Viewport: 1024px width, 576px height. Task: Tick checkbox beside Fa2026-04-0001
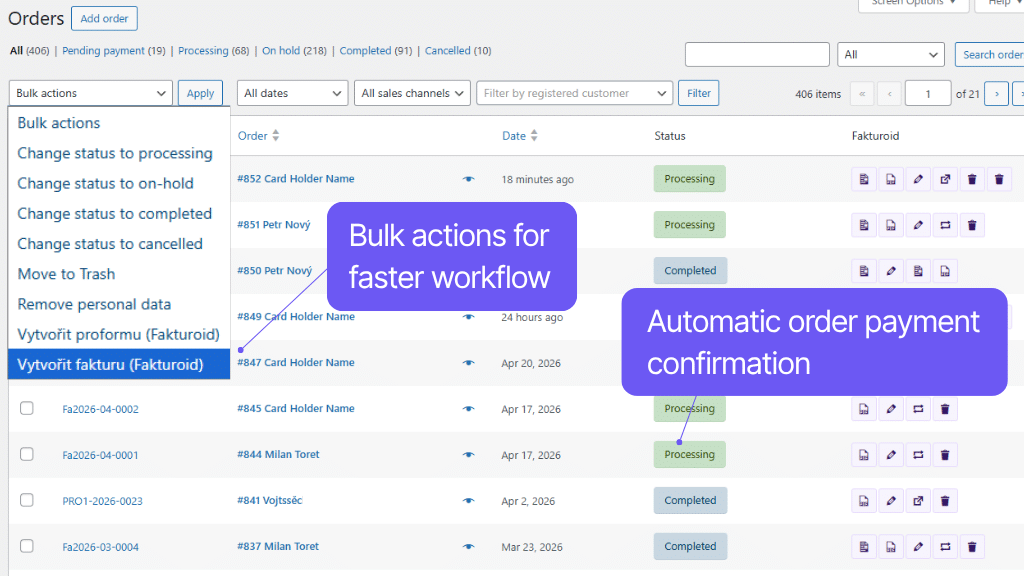[27, 454]
